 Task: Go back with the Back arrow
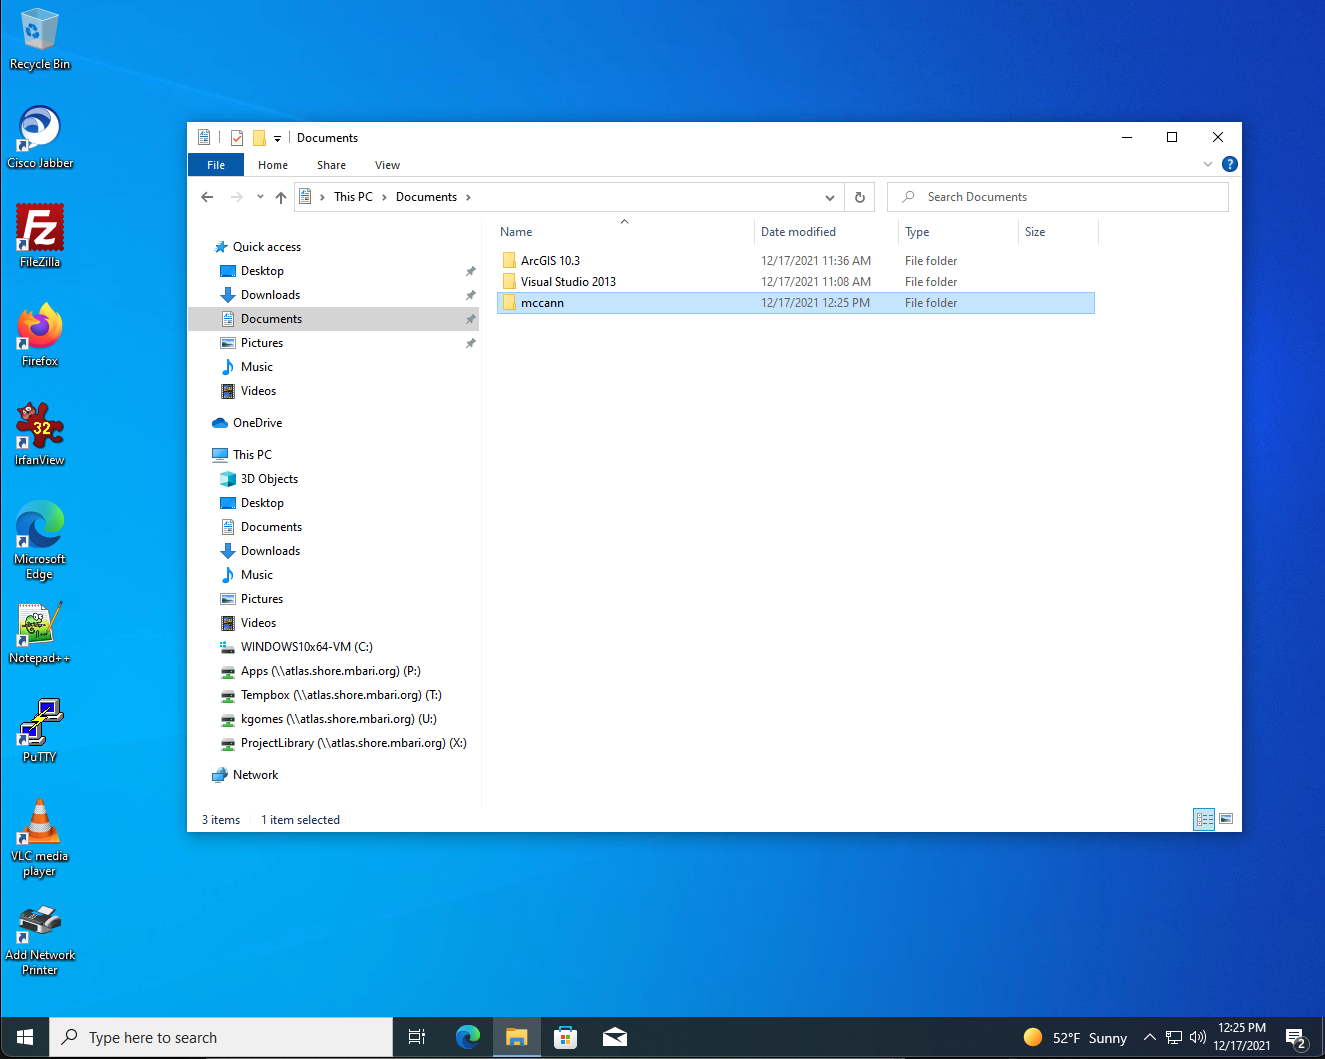click(x=207, y=197)
